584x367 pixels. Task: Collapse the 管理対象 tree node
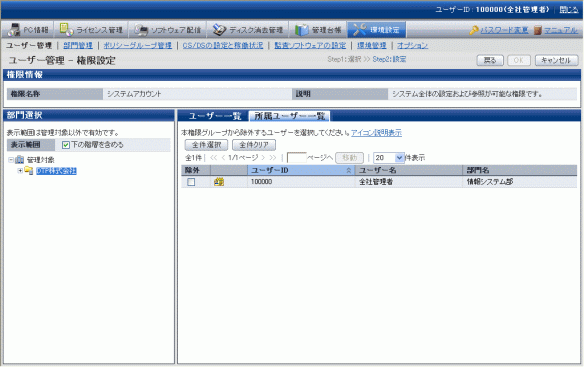pos(11,160)
